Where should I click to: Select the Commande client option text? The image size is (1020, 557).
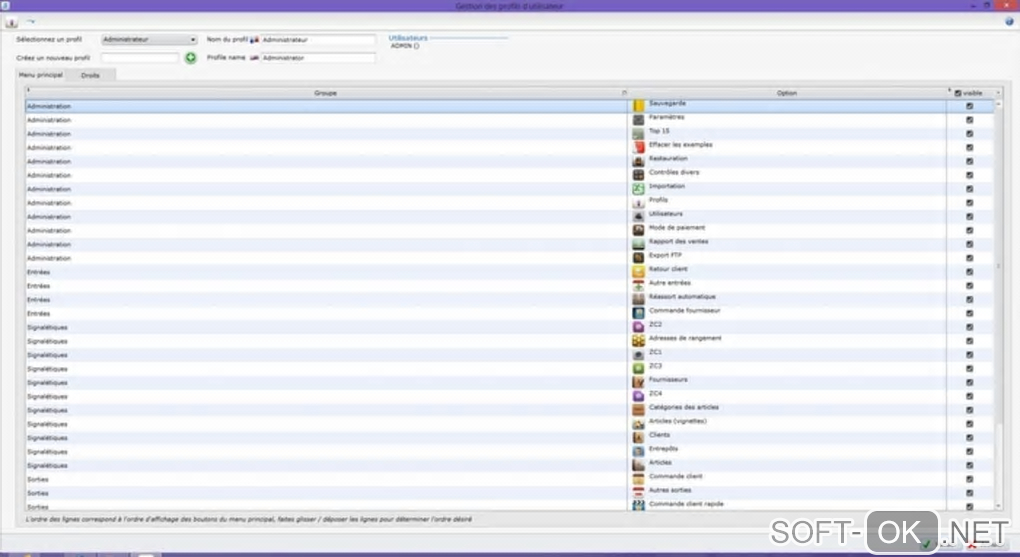675,476
